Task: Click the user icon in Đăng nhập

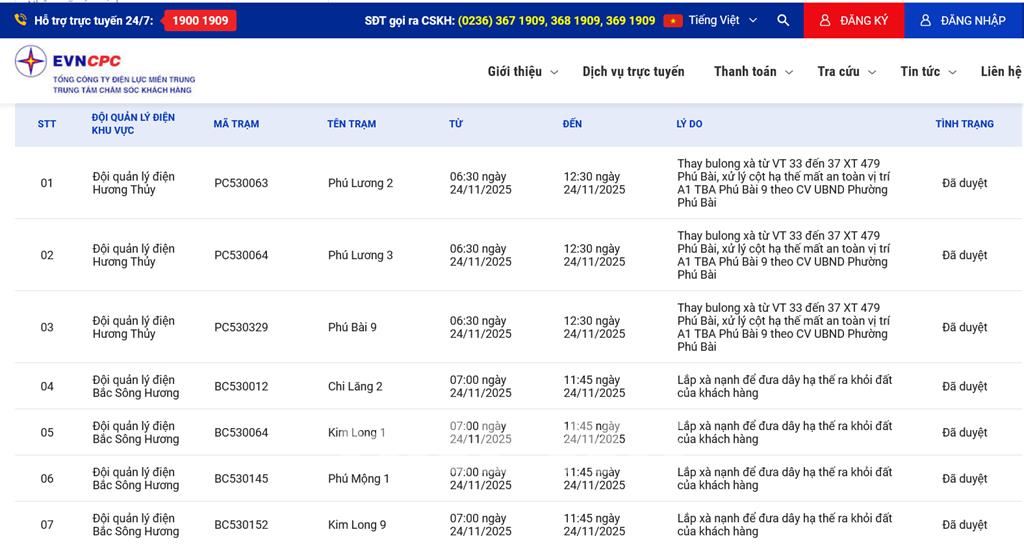Action: (x=925, y=20)
